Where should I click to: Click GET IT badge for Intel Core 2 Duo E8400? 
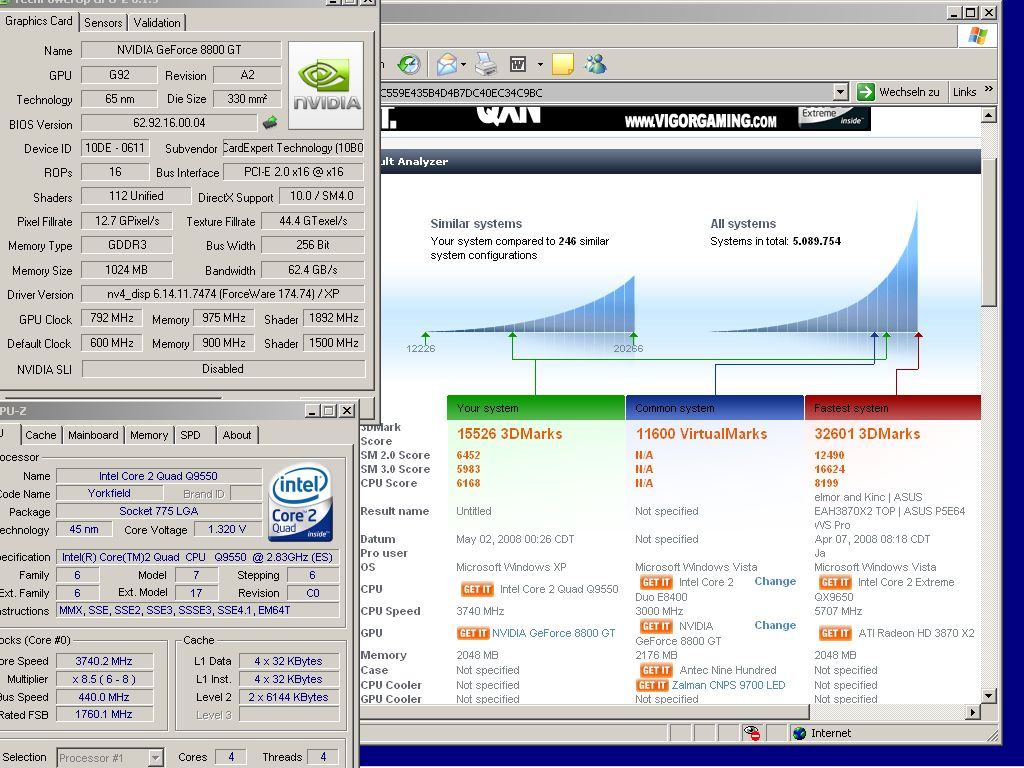[656, 582]
